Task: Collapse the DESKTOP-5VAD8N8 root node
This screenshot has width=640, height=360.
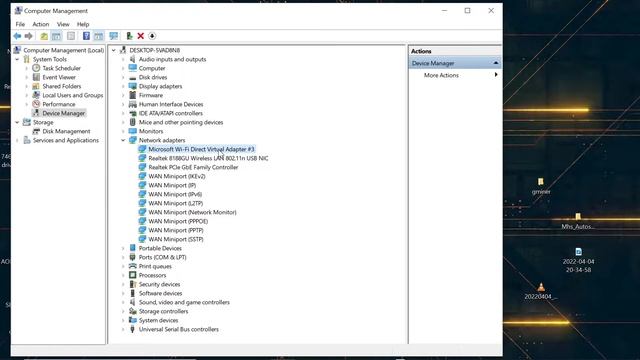Action: pyautogui.click(x=114, y=50)
